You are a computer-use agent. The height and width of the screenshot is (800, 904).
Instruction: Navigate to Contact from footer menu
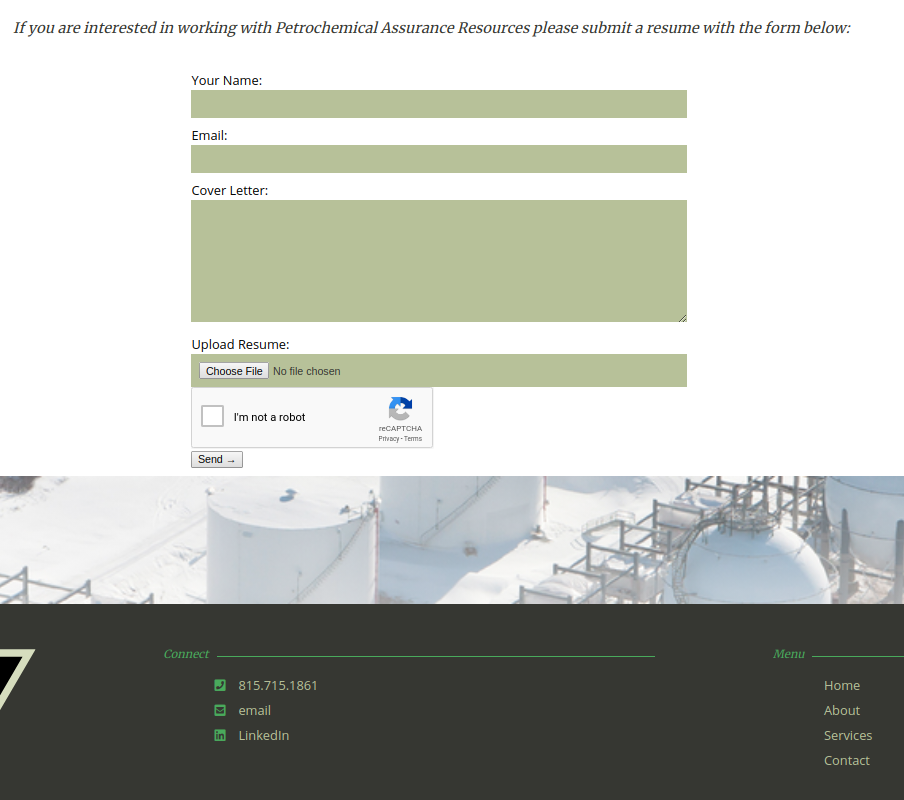coord(846,760)
